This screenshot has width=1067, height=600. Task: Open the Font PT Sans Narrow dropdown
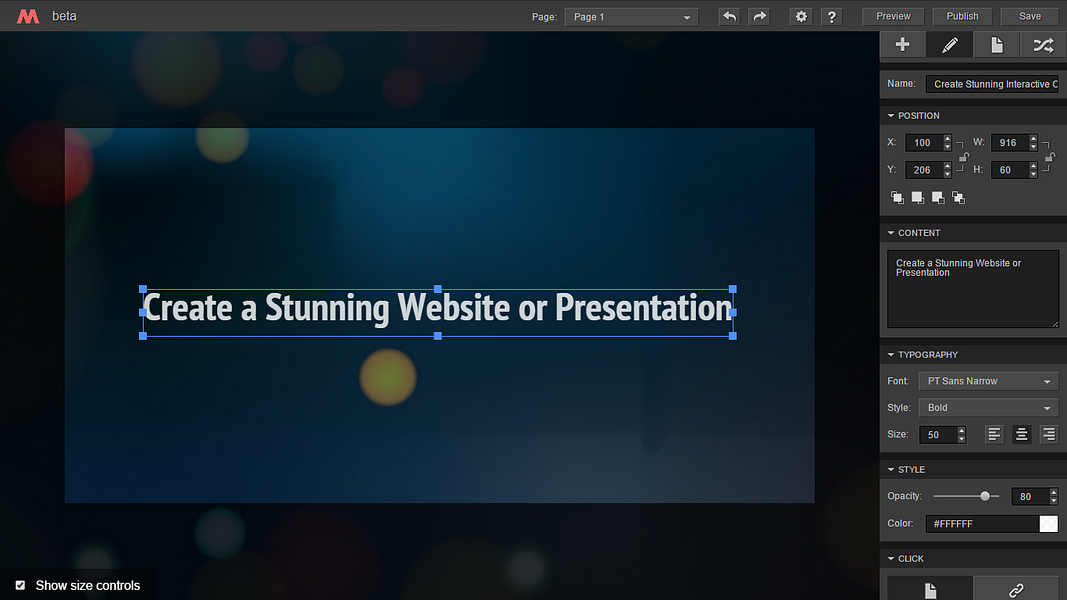click(988, 381)
